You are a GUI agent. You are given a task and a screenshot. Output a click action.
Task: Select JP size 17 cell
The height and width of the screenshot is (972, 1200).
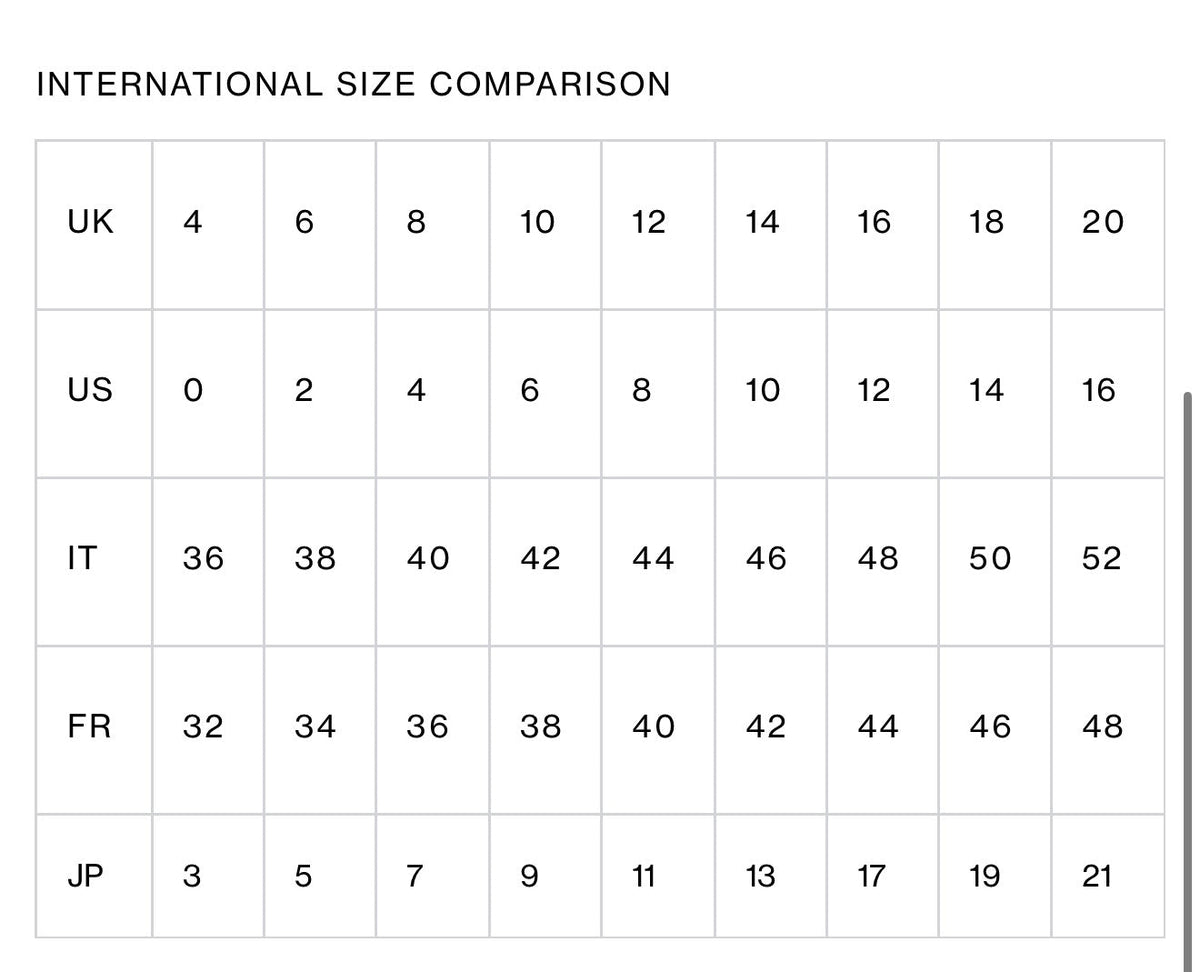click(x=883, y=876)
